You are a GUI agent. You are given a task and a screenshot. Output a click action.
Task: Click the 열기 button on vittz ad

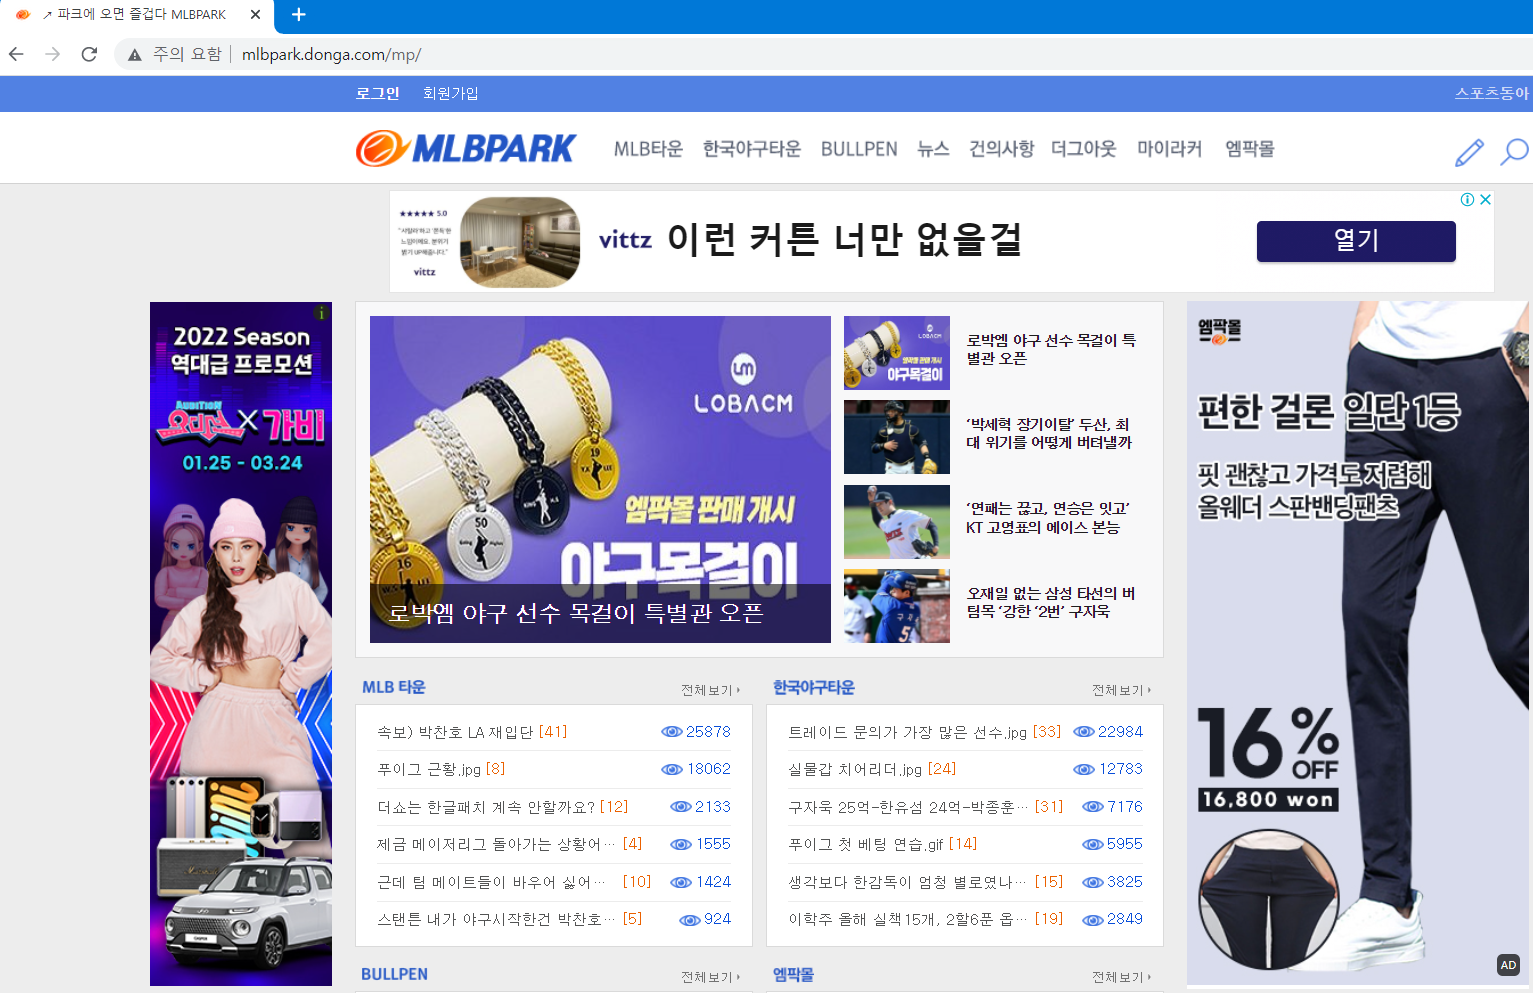[1356, 241]
